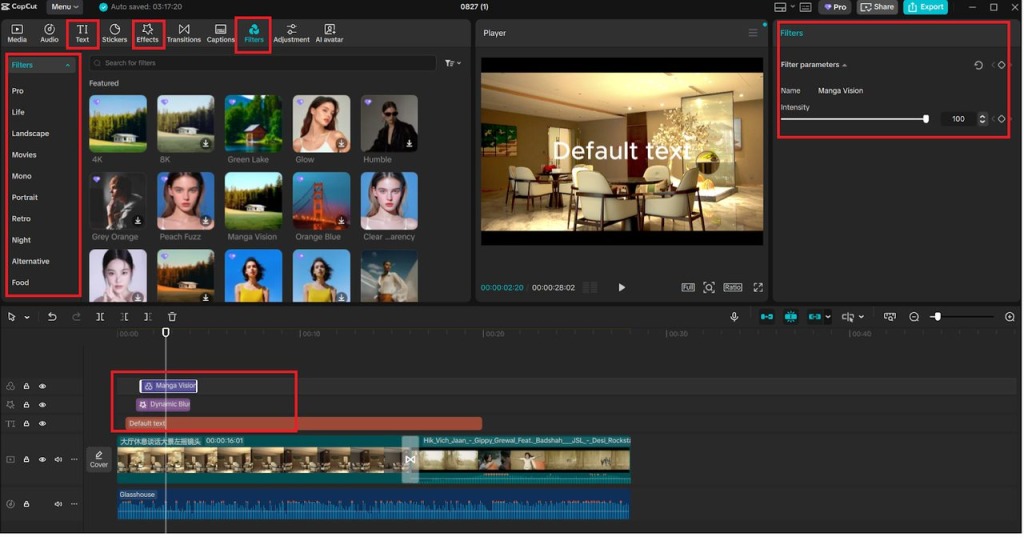The image size is (1024, 541).
Task: Open the Transitions panel
Action: pyautogui.click(x=183, y=33)
